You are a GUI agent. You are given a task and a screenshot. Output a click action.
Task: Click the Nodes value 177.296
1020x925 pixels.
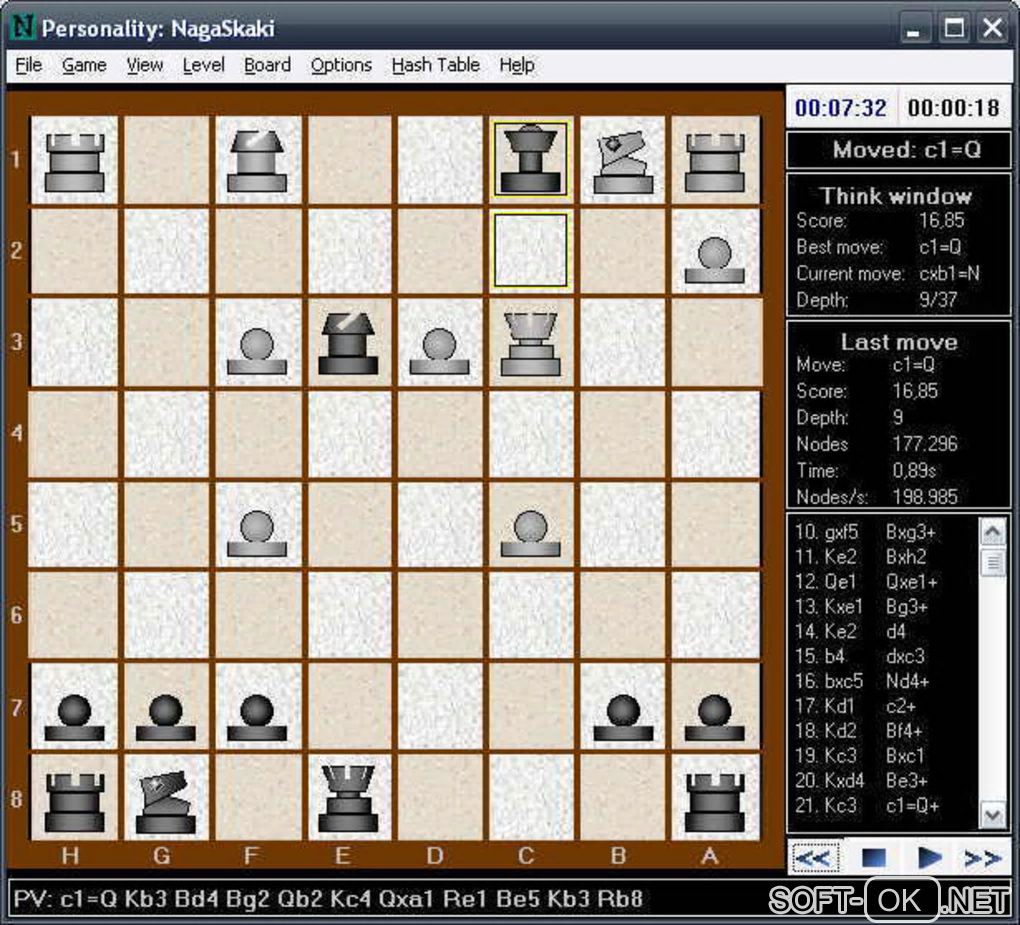[924, 445]
